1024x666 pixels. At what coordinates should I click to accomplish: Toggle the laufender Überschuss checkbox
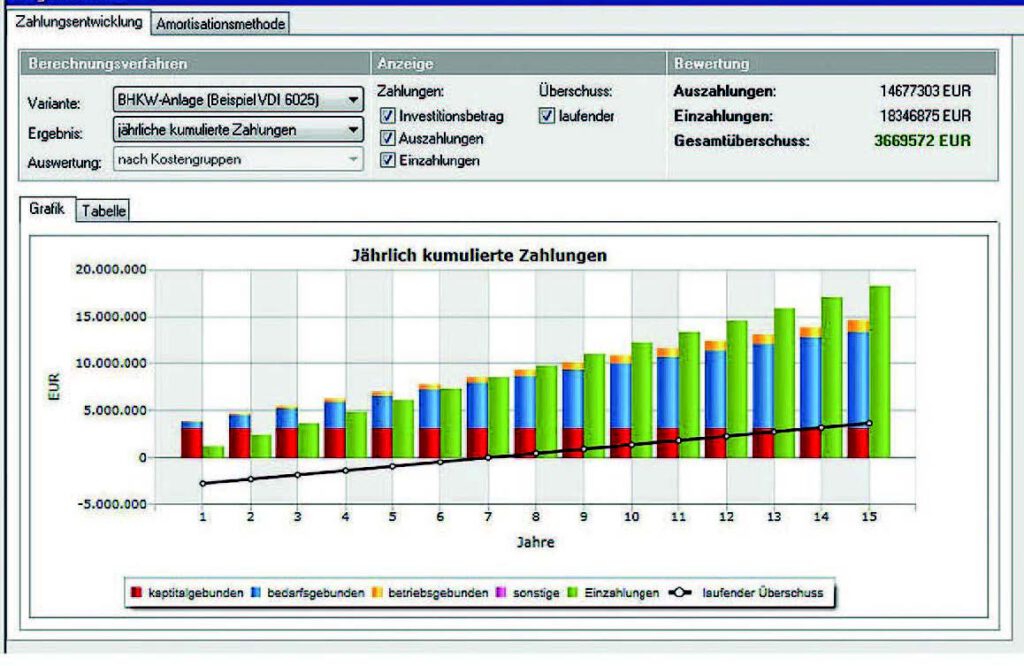click(547, 116)
